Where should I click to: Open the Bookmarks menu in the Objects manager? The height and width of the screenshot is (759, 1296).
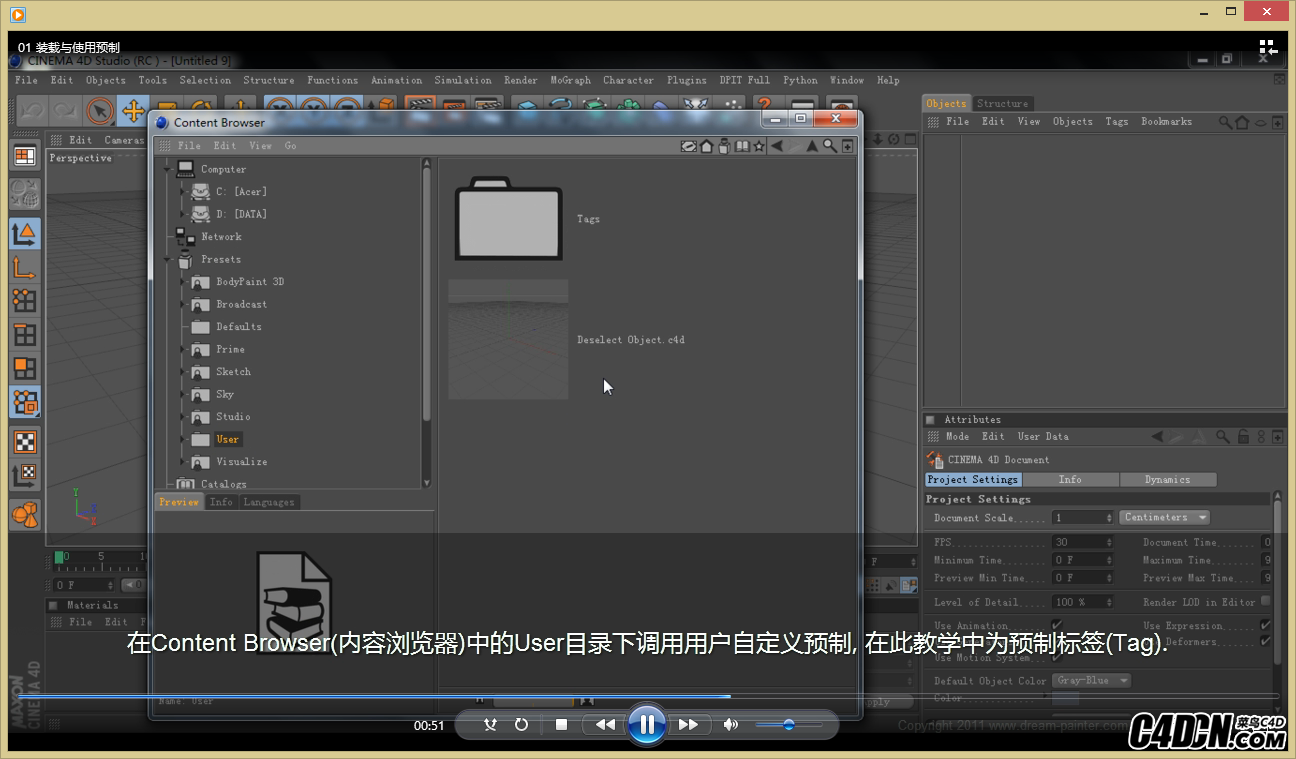point(1166,122)
